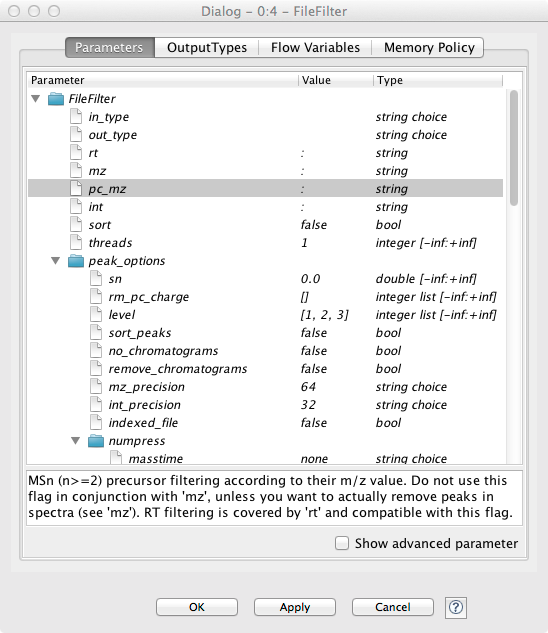Click the file icon beside int_precision

click(96, 404)
